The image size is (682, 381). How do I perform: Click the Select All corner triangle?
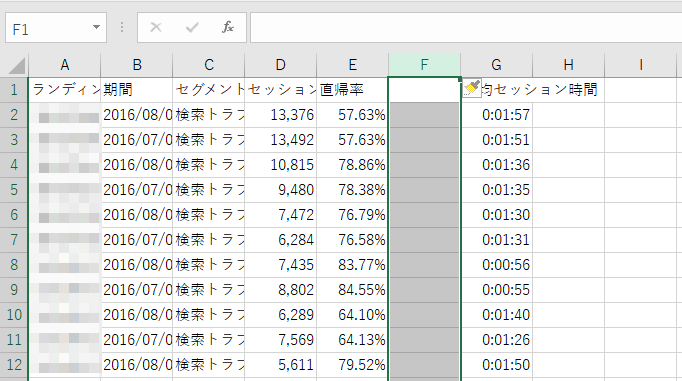pyautogui.click(x=17, y=66)
